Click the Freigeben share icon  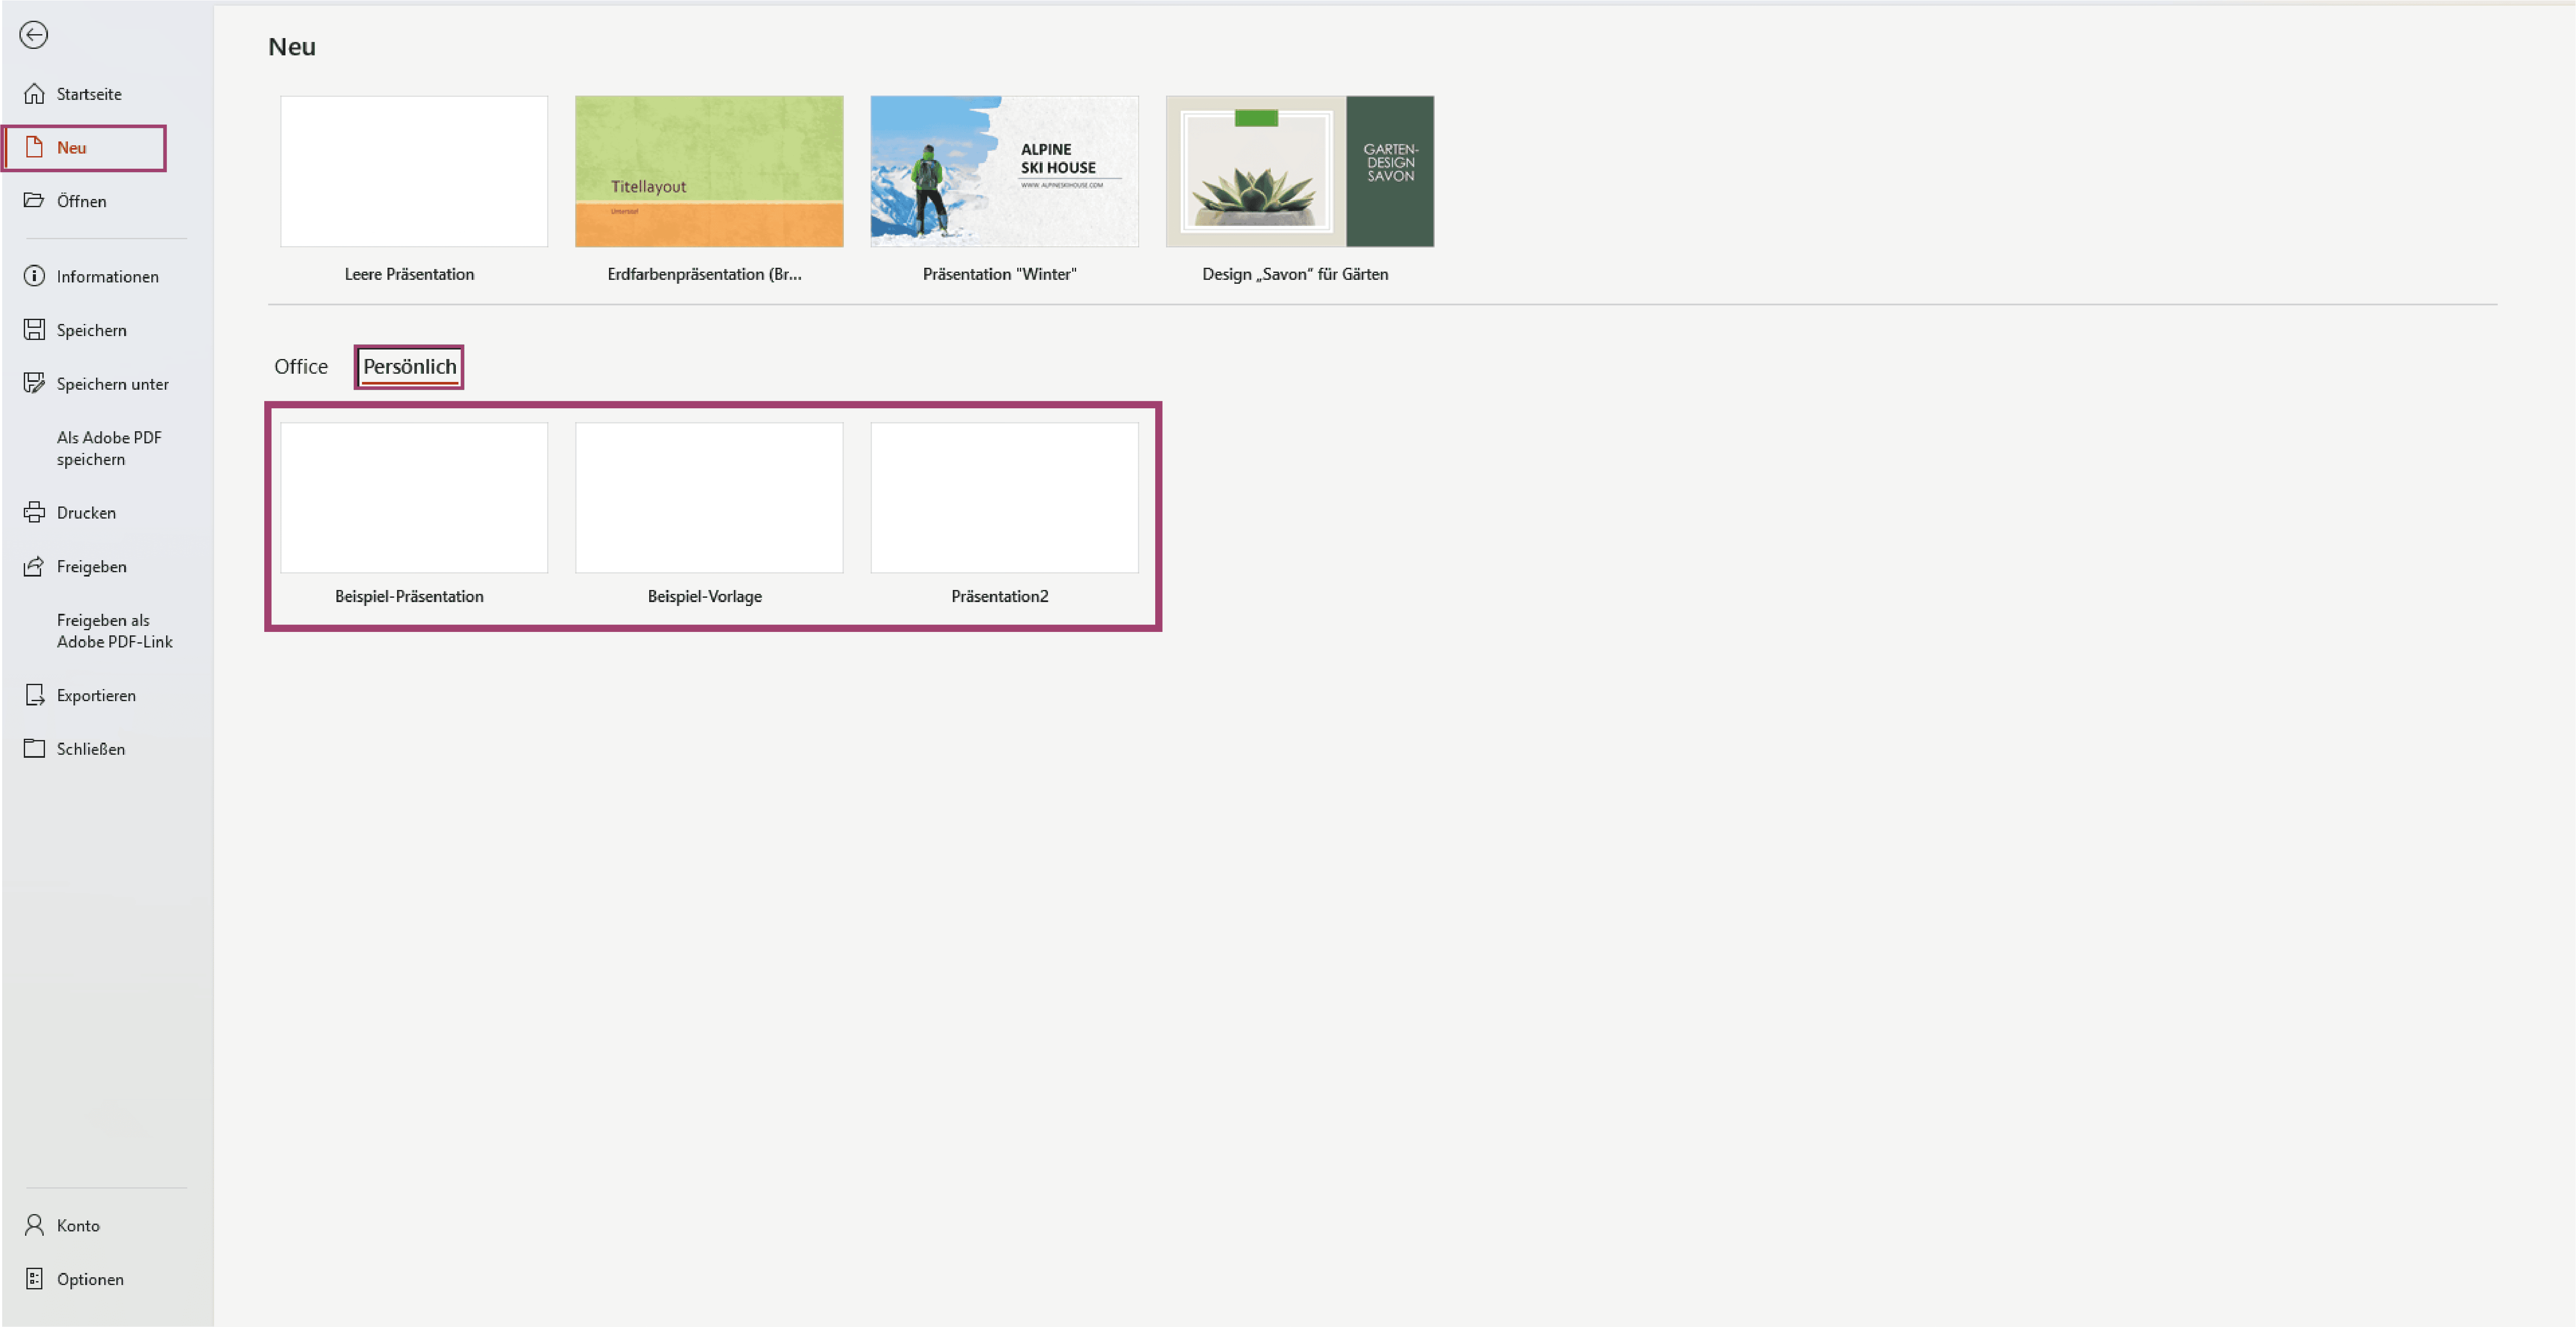(34, 566)
